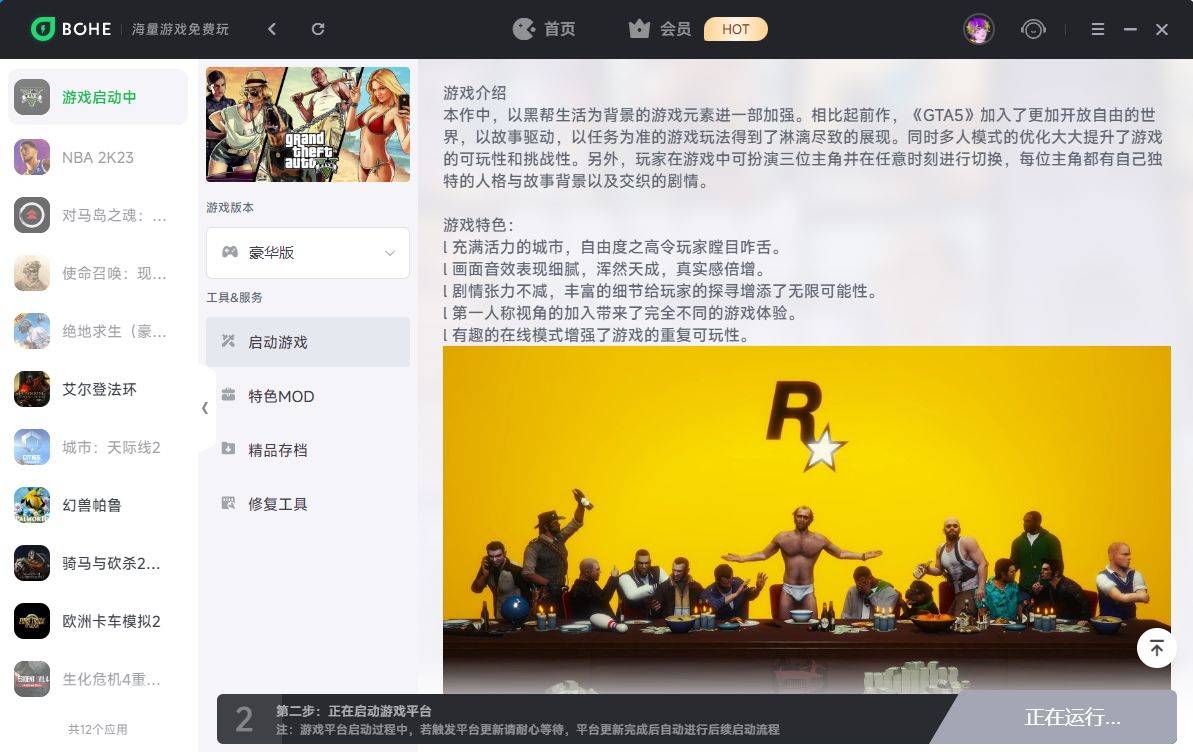Click the 特色MOD briefcase icon

coord(228,394)
